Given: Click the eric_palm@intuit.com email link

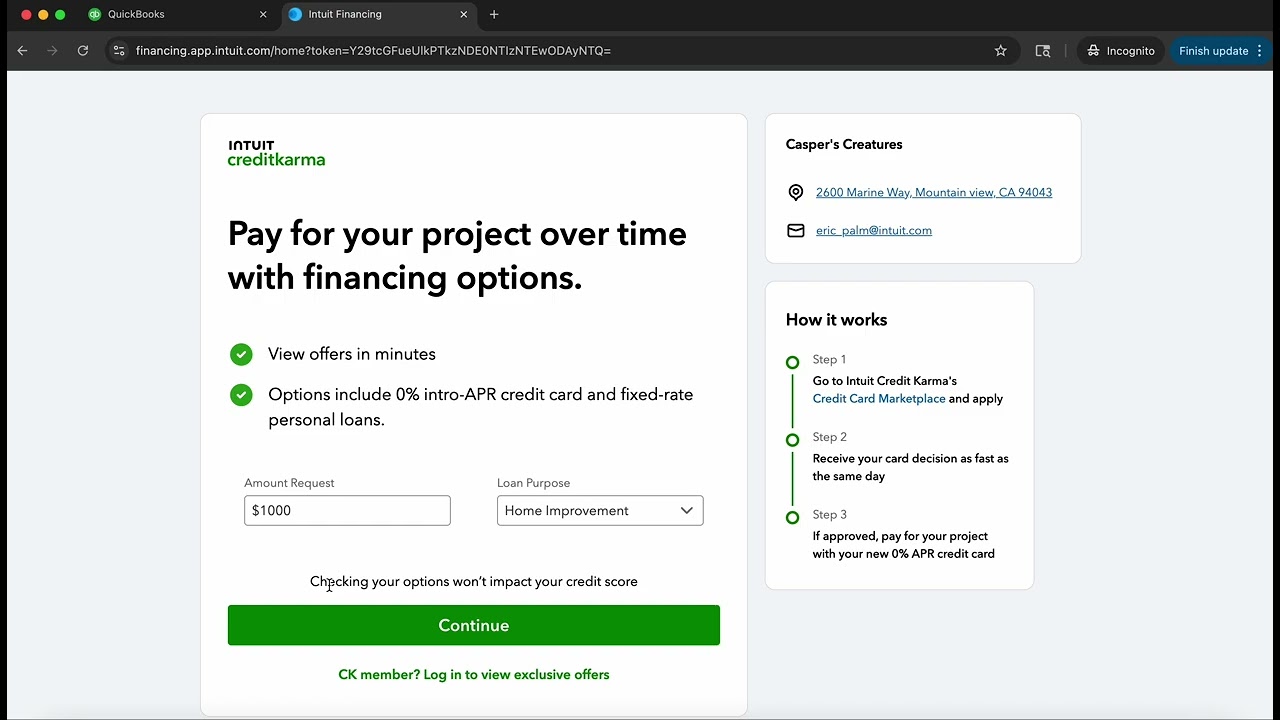Looking at the screenshot, I should [874, 231].
